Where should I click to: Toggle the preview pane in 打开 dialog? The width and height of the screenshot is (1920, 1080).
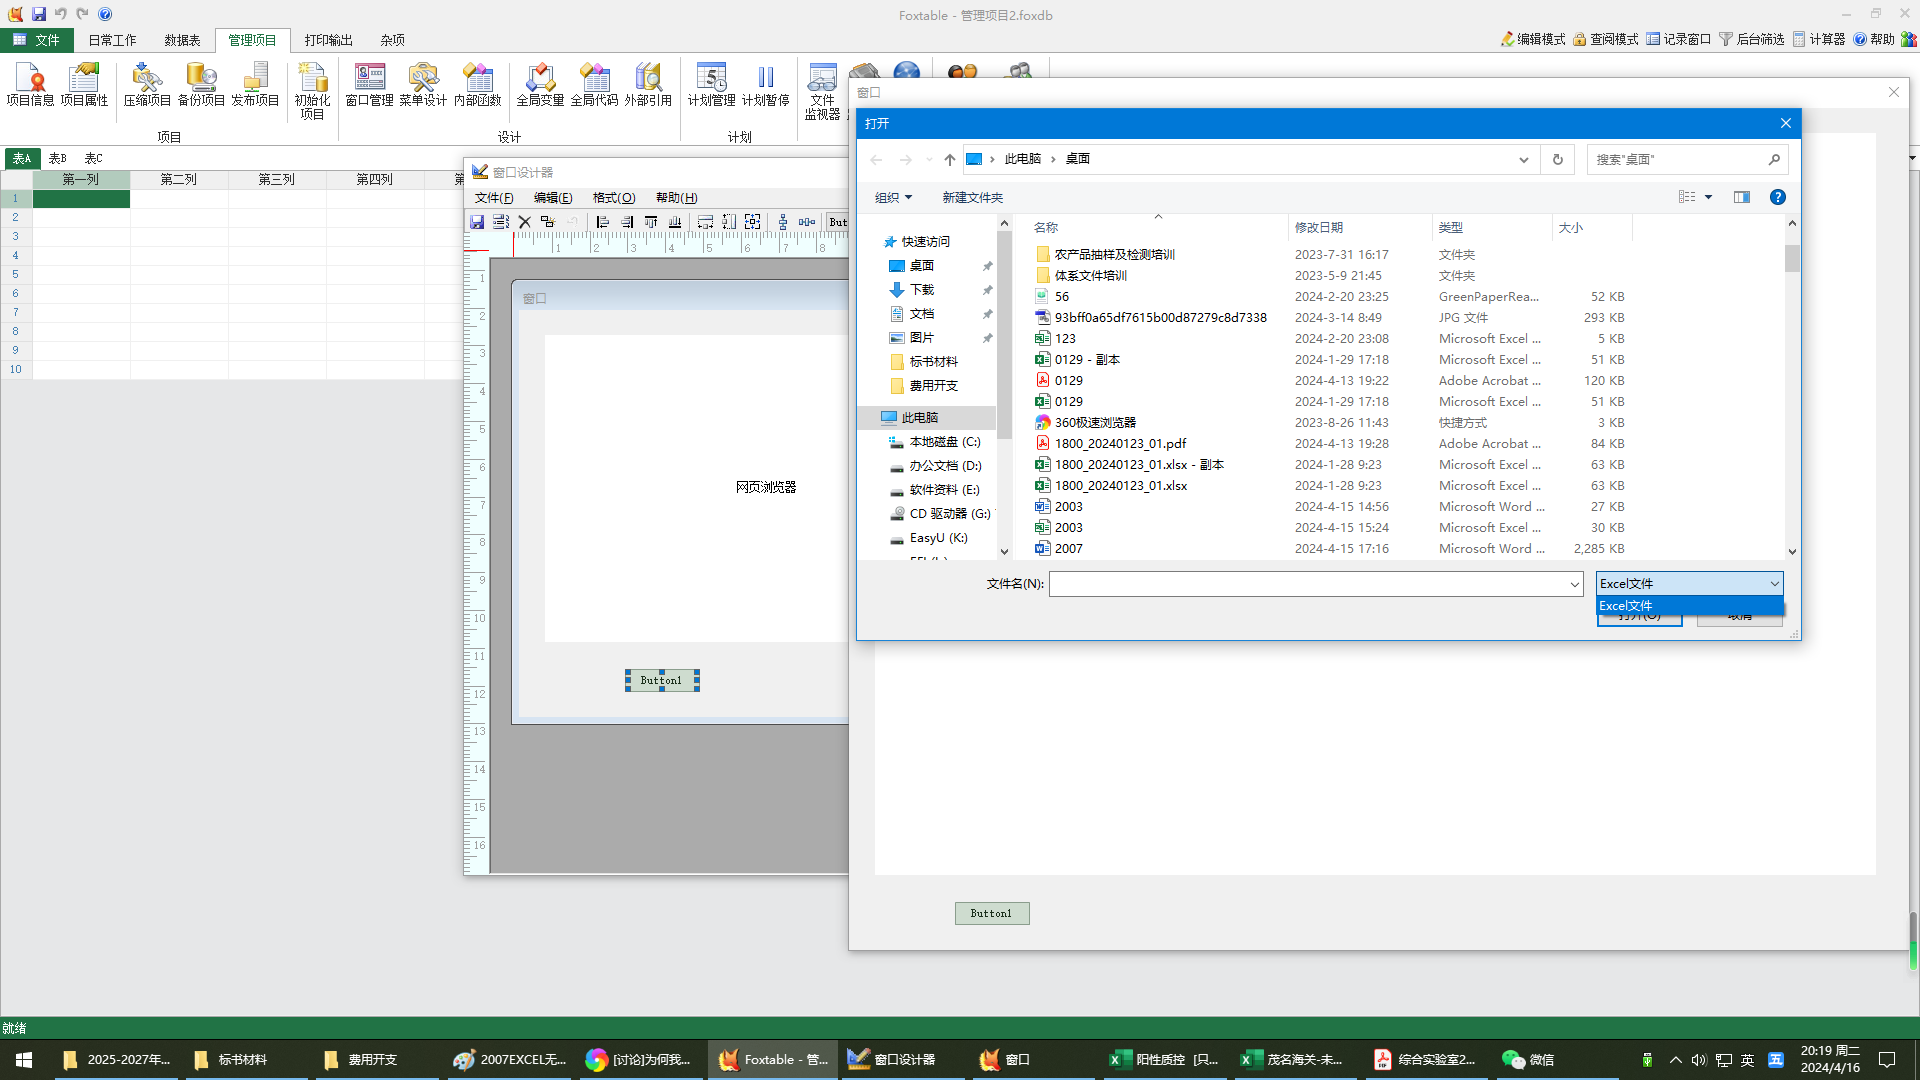click(1742, 197)
